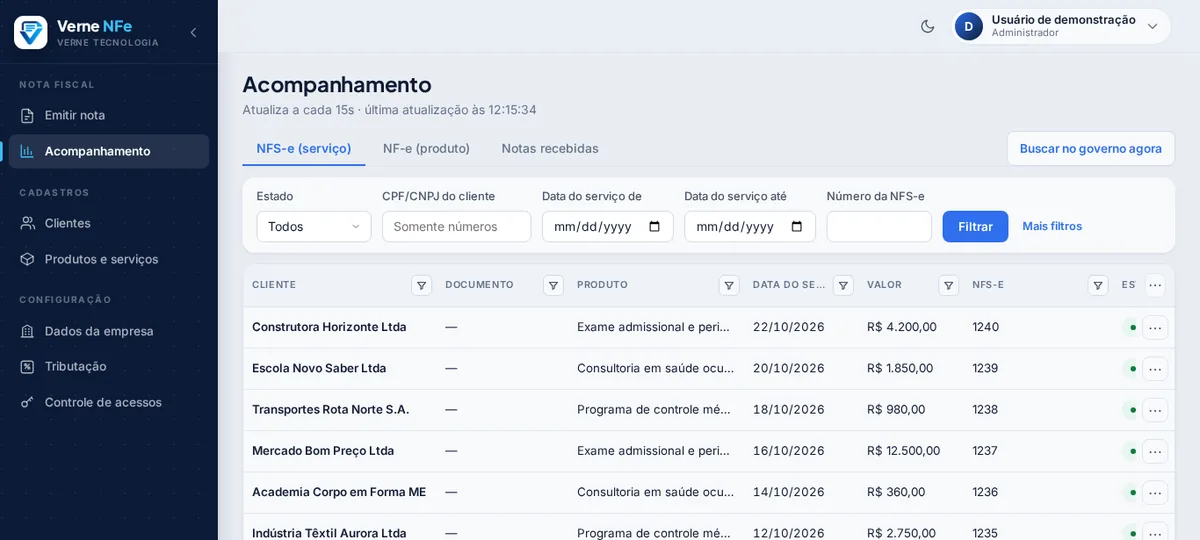
Task: Open Emitir nota in the sidebar
Action: 109,115
